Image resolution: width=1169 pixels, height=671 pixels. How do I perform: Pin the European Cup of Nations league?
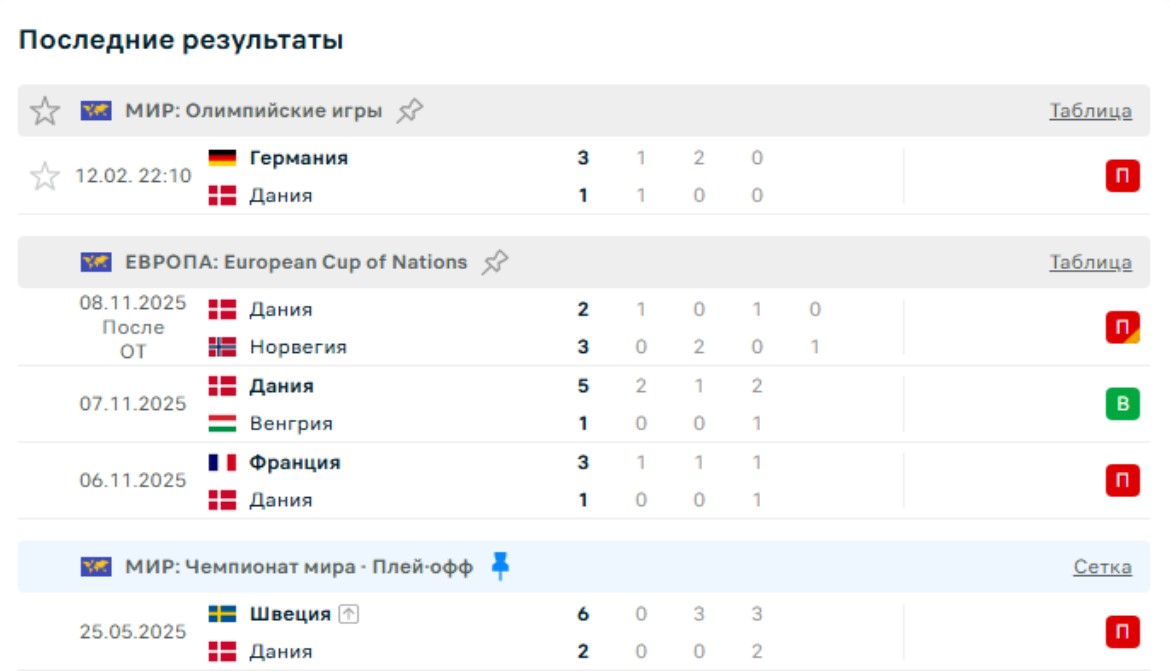tap(494, 262)
